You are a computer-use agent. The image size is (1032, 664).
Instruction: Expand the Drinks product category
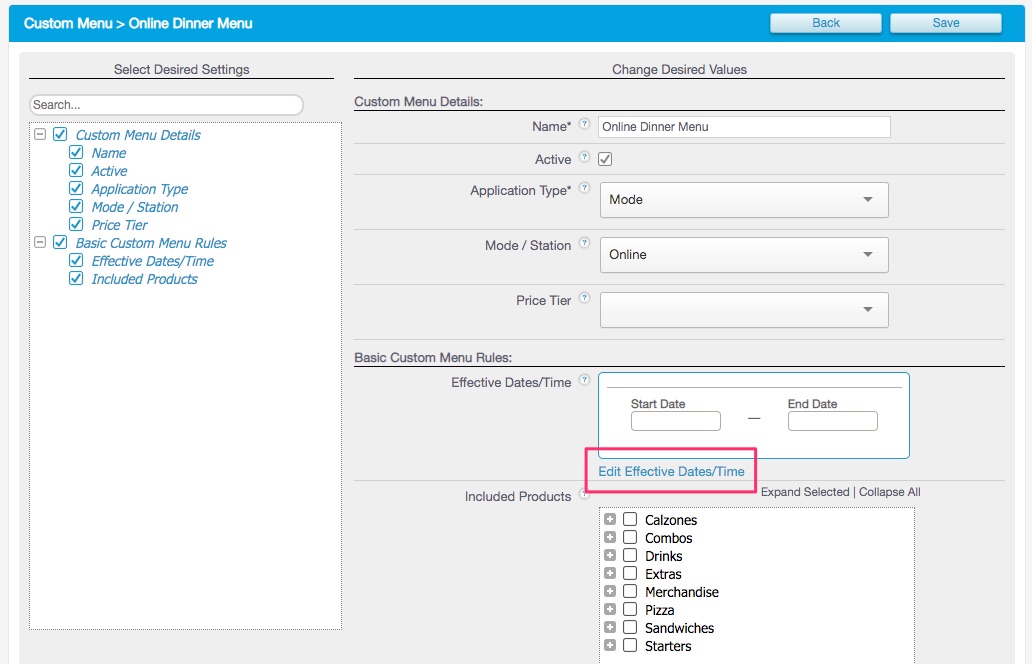611,555
